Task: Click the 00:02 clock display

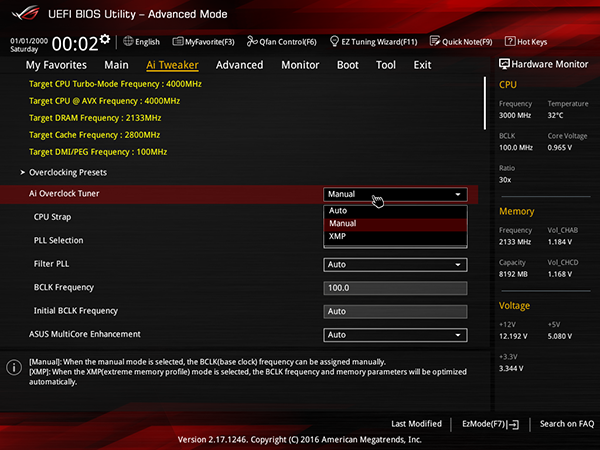Action: tap(75, 44)
